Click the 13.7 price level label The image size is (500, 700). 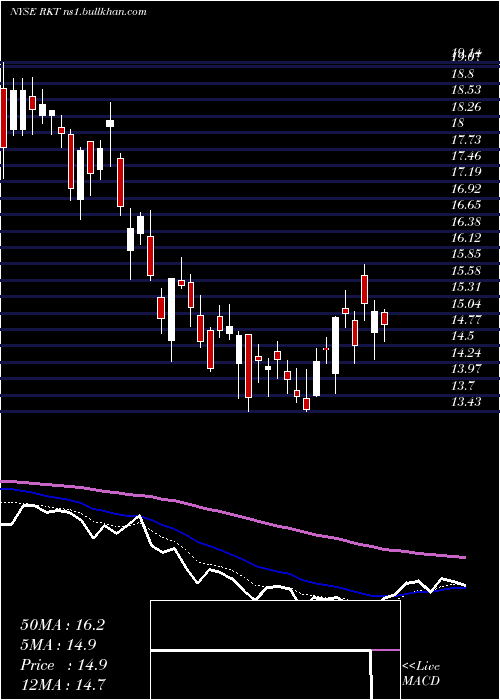(x=463, y=385)
